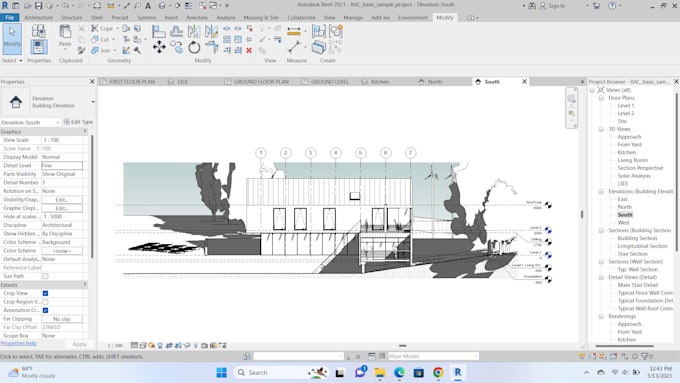Open the Windows taskbar Search box

coord(269,373)
